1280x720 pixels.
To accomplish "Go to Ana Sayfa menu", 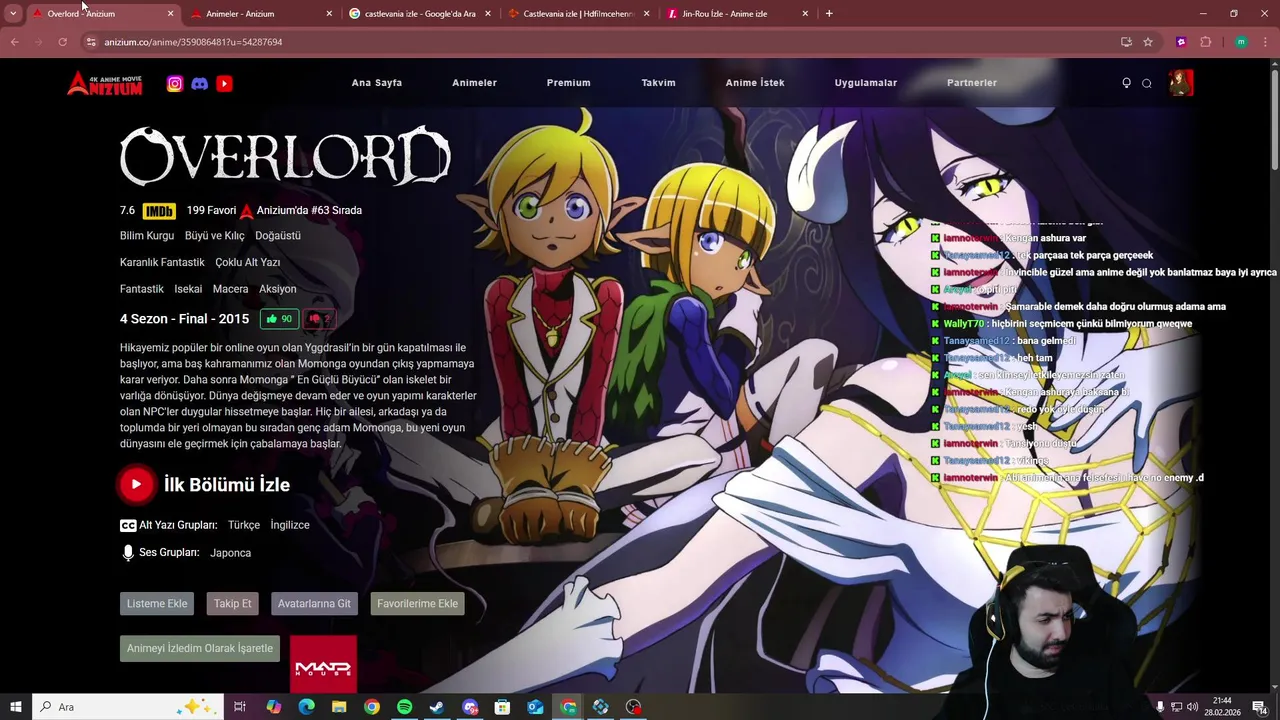I will [x=377, y=83].
